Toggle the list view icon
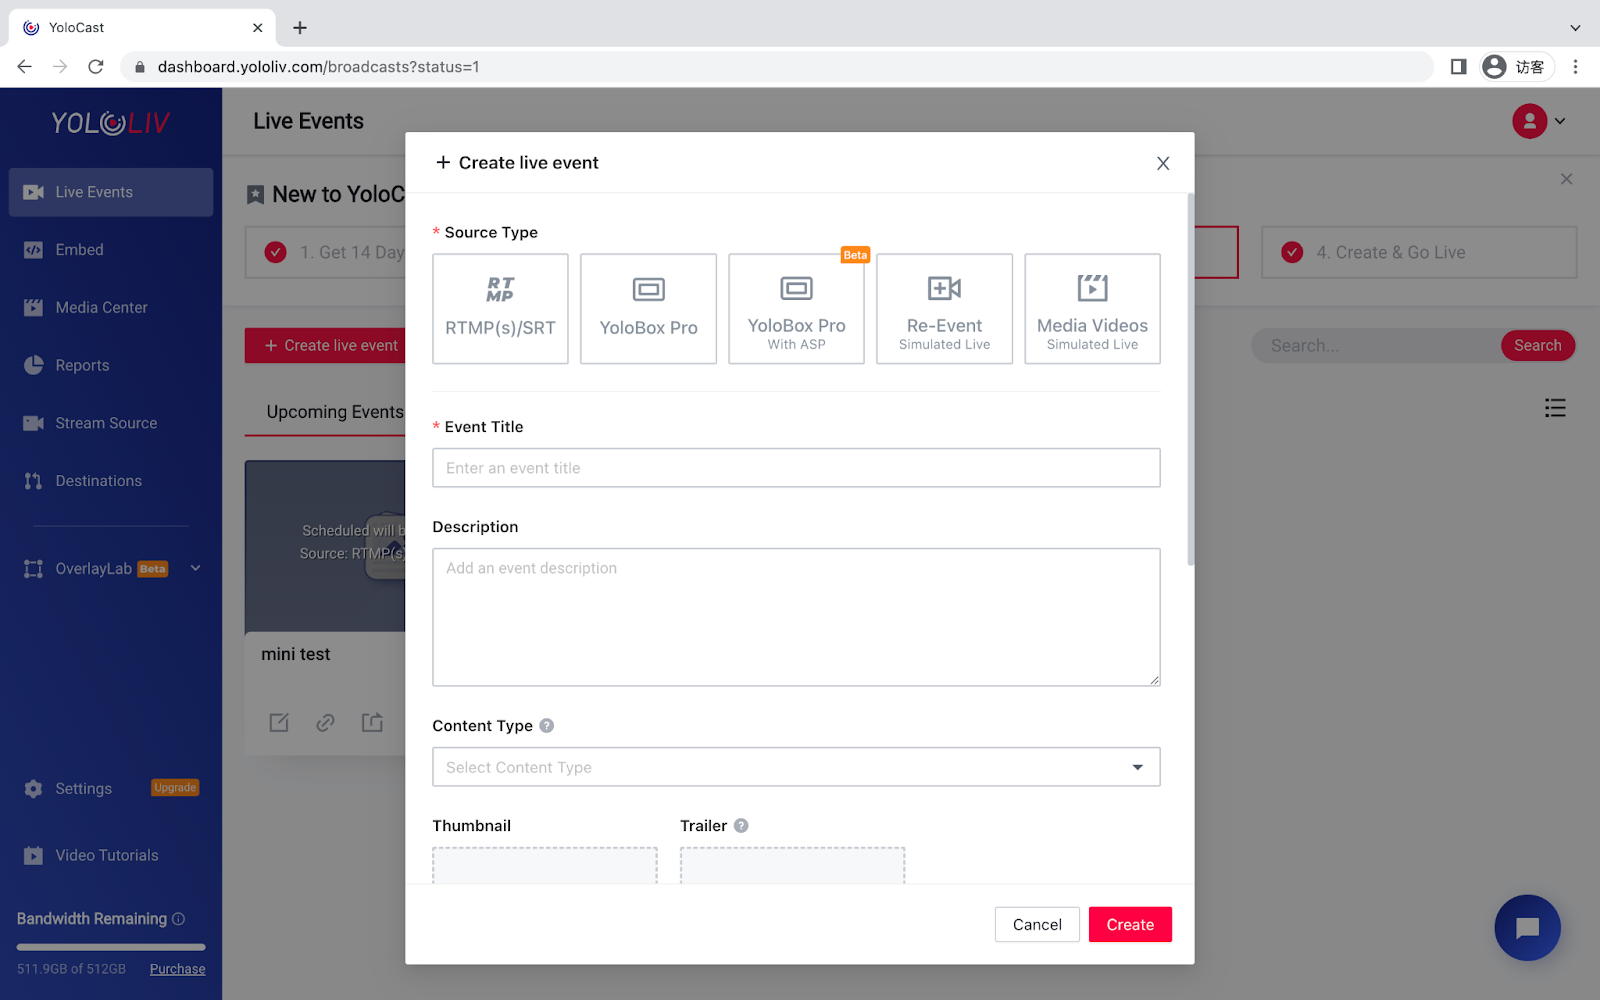 tap(1555, 408)
